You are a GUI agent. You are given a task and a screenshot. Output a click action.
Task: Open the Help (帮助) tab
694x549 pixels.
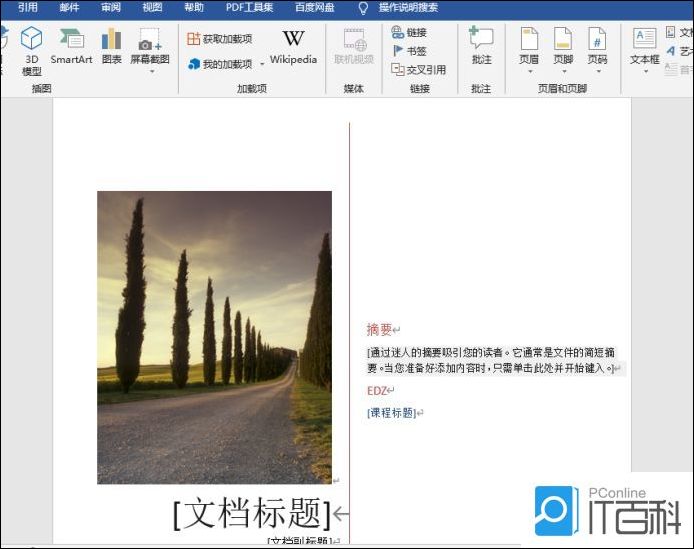(194, 8)
